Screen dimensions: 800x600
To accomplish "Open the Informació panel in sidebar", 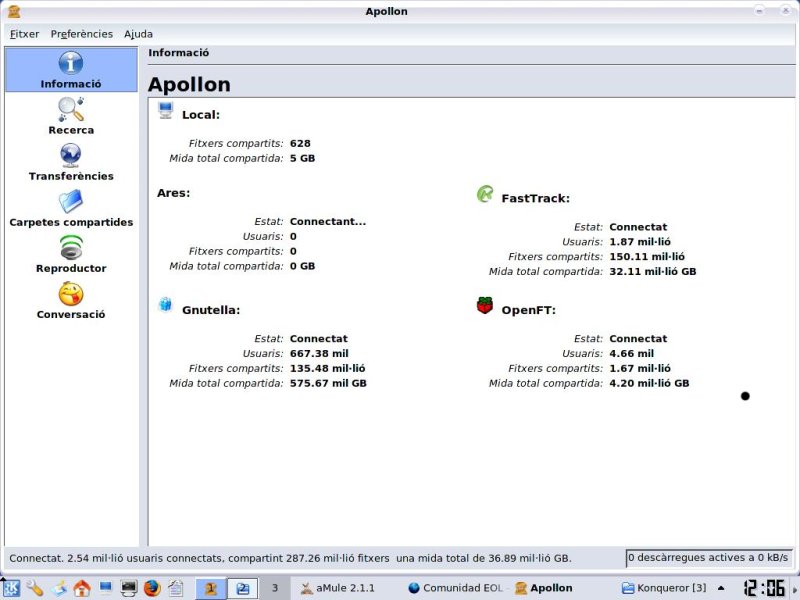I will (x=71, y=70).
